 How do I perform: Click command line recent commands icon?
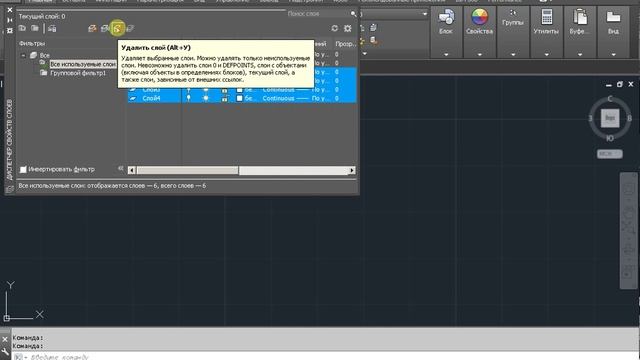pos(19,357)
